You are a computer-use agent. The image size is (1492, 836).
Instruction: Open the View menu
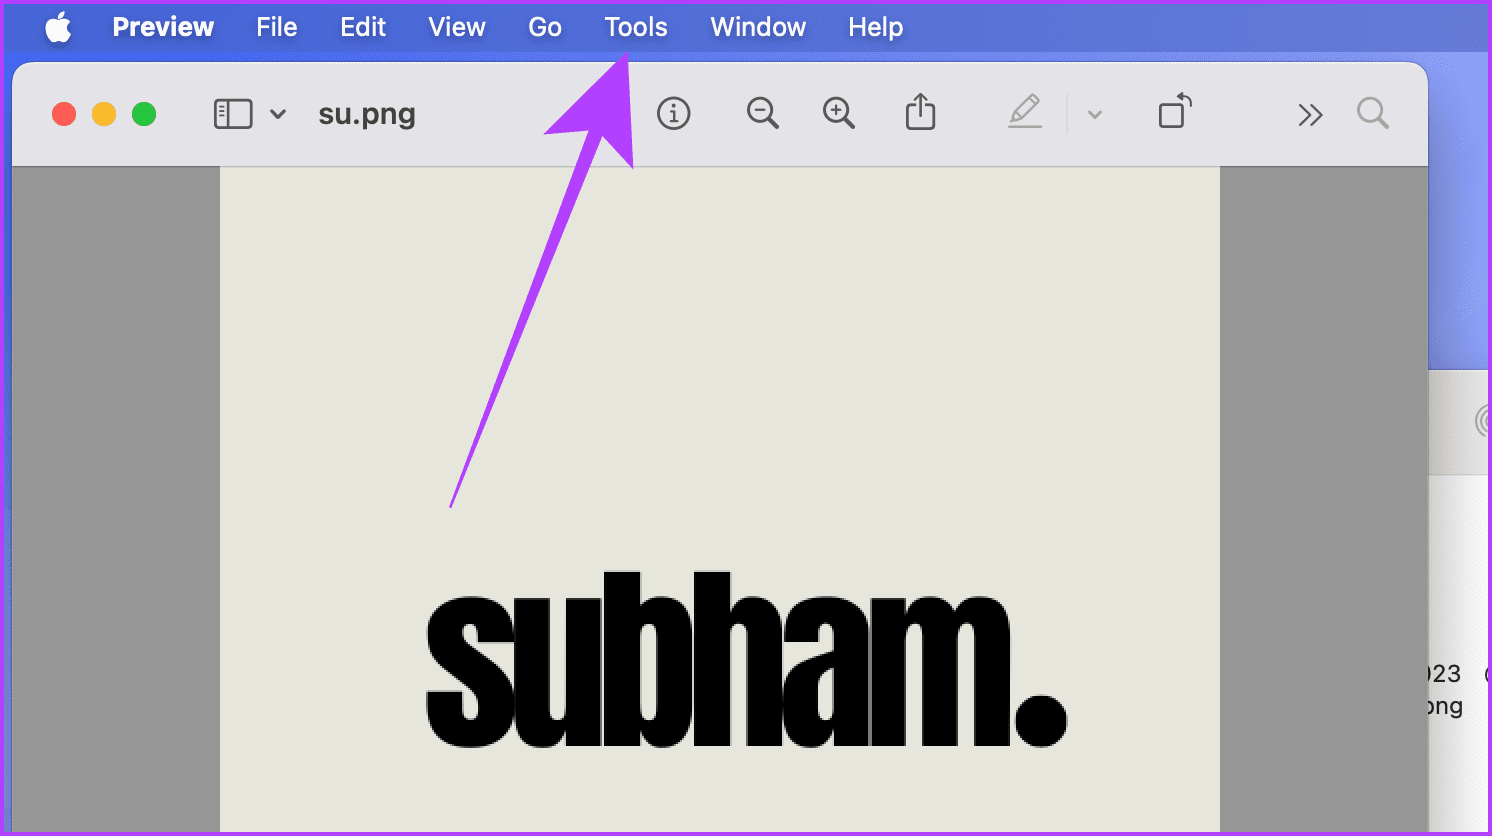(456, 27)
